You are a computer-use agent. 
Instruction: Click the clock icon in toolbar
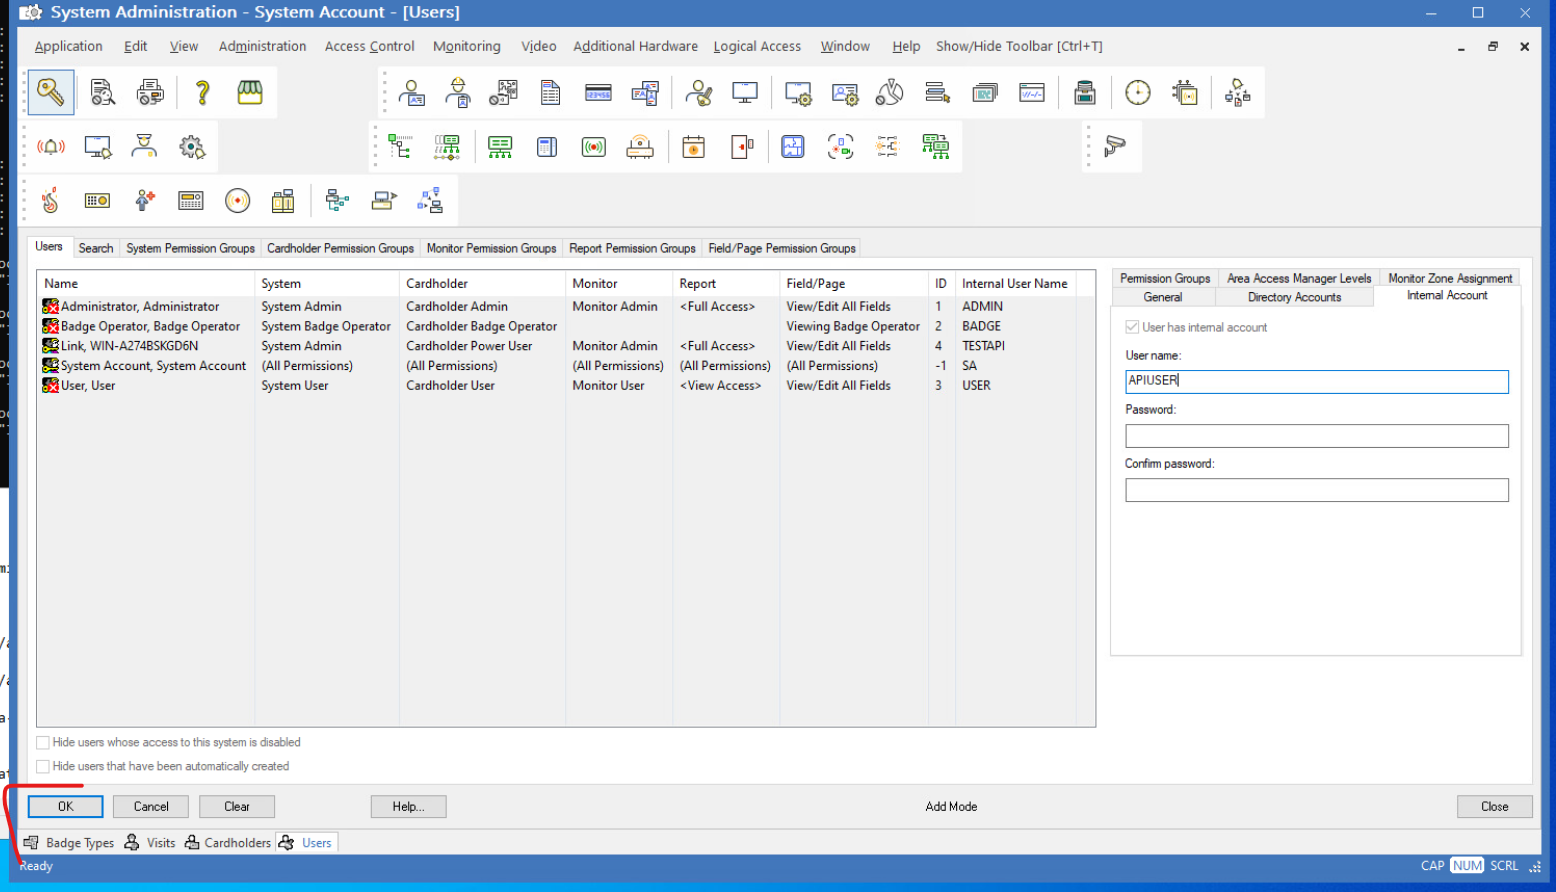click(x=1137, y=93)
